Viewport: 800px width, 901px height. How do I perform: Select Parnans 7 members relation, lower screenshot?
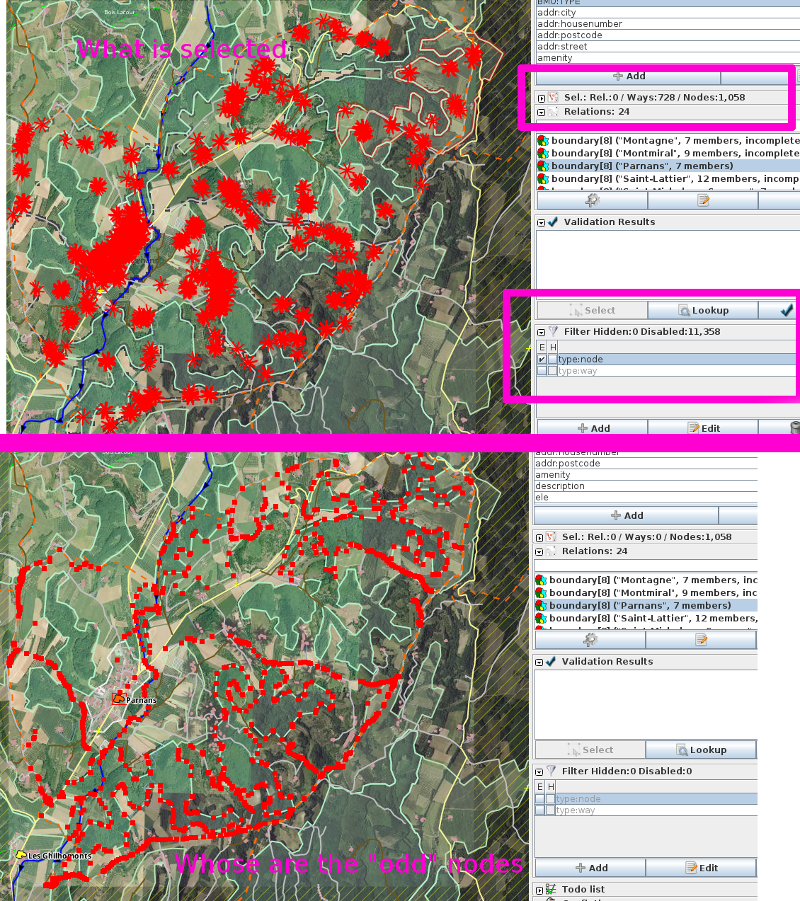[646, 605]
